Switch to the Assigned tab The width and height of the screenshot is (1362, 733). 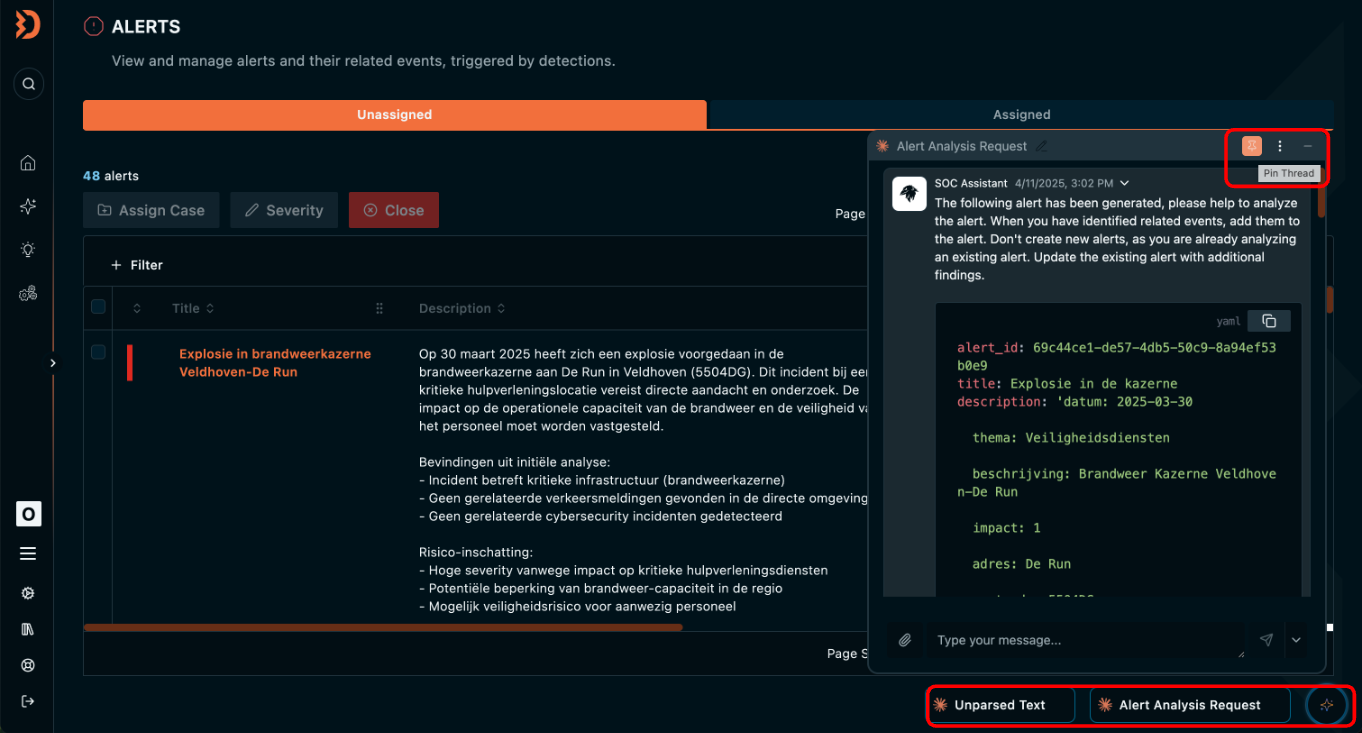[1021, 115]
